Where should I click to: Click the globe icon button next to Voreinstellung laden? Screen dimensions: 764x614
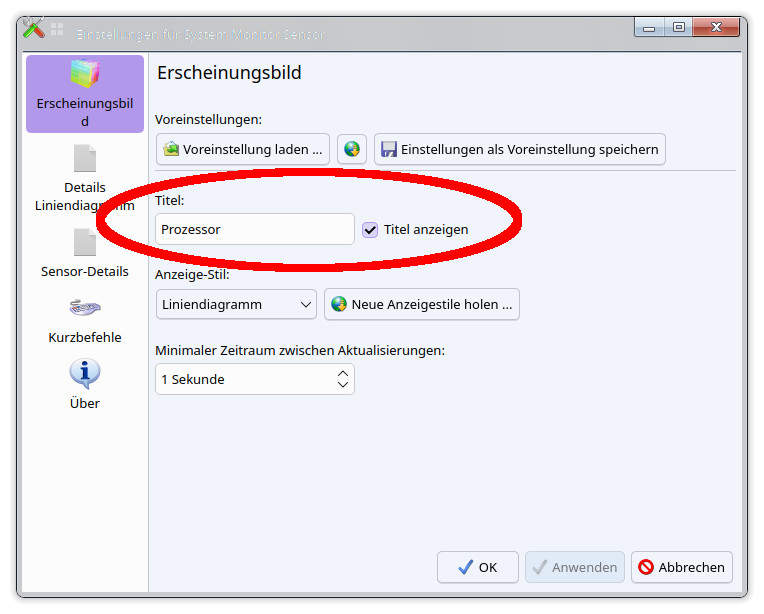pos(352,149)
